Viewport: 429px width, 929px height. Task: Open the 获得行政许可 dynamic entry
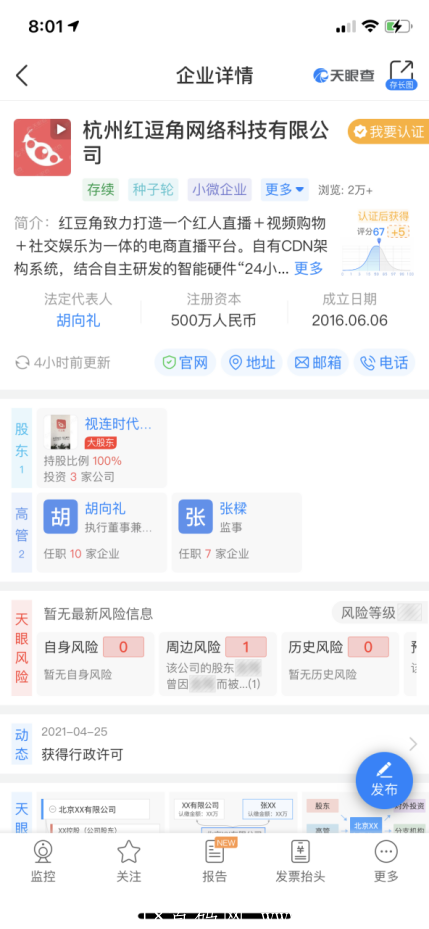pyautogui.click(x=82, y=755)
